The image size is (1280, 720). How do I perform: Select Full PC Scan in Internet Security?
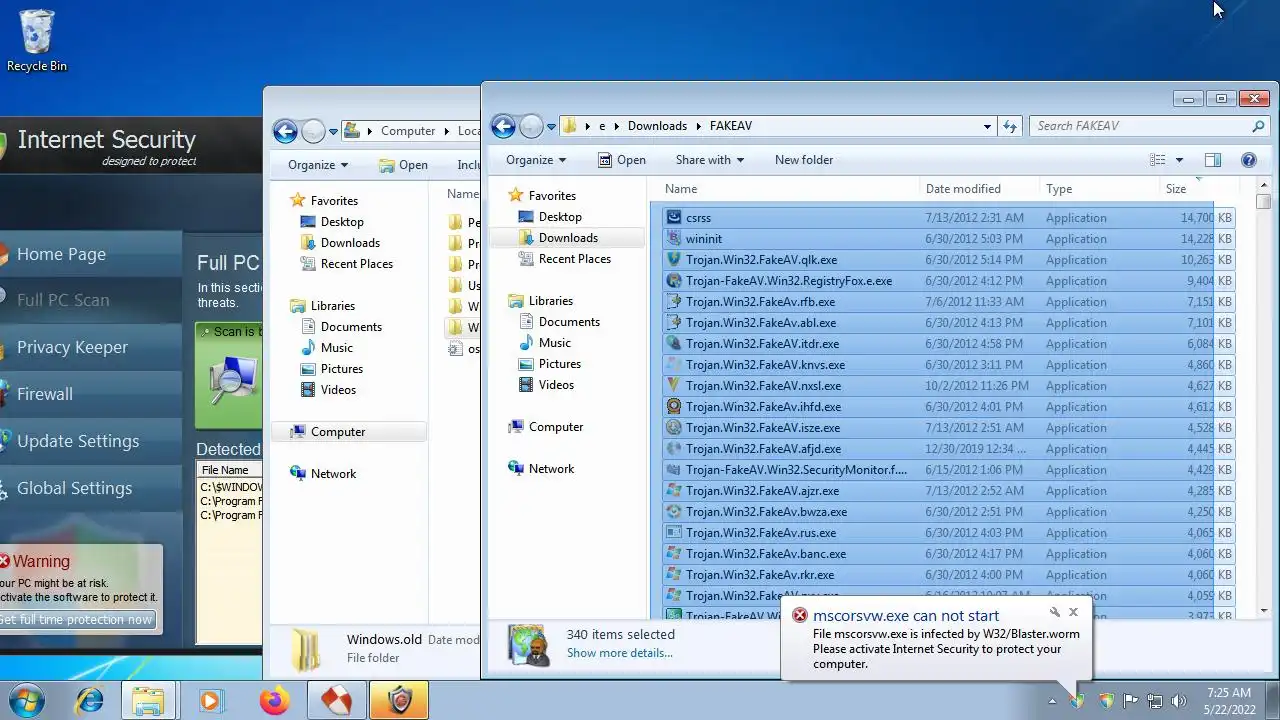pos(63,300)
